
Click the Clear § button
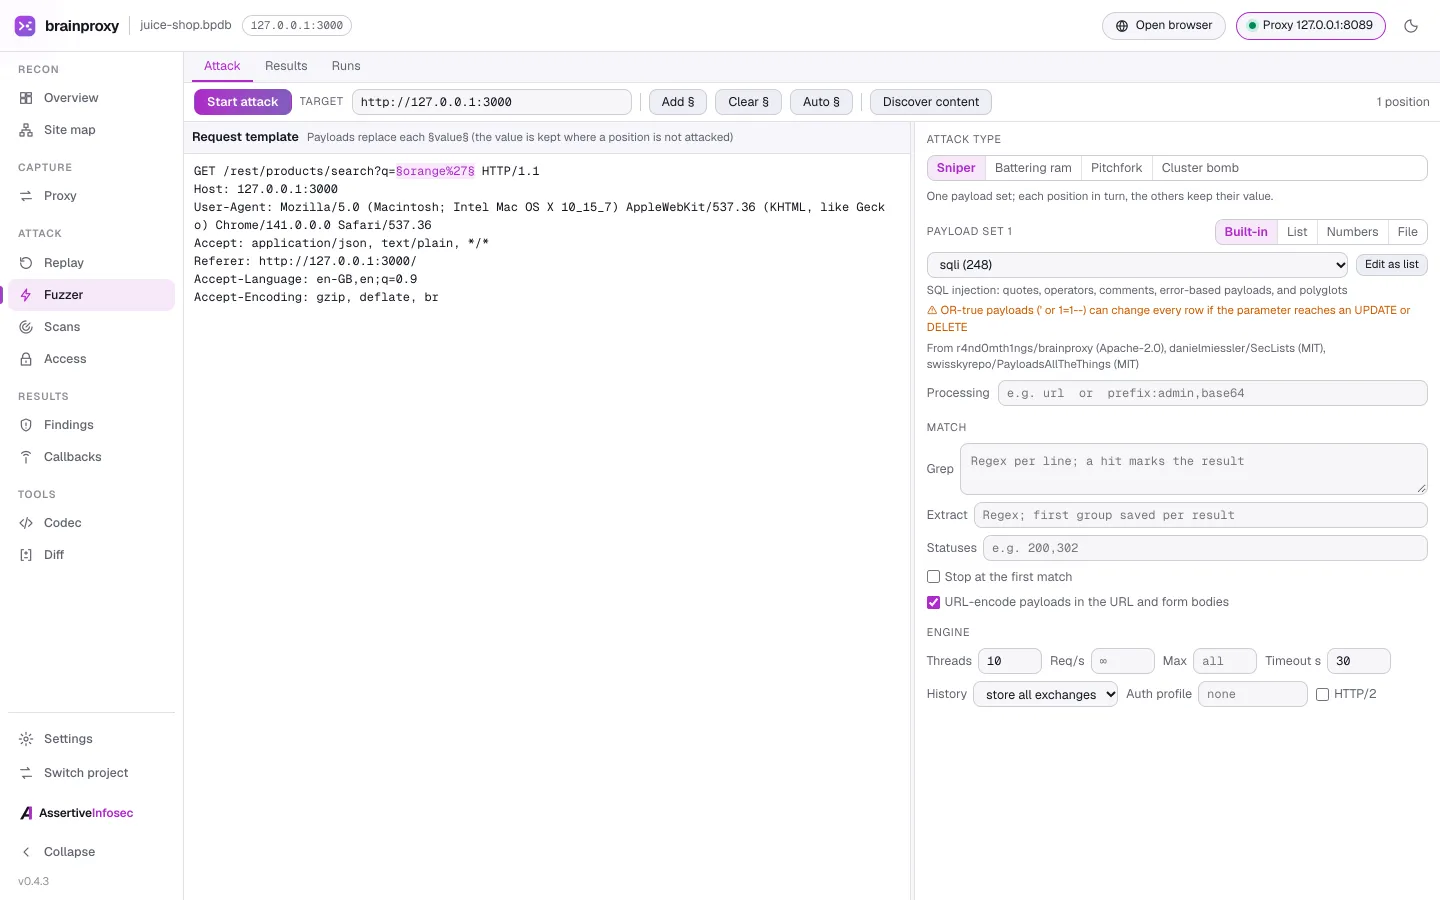pos(749,102)
